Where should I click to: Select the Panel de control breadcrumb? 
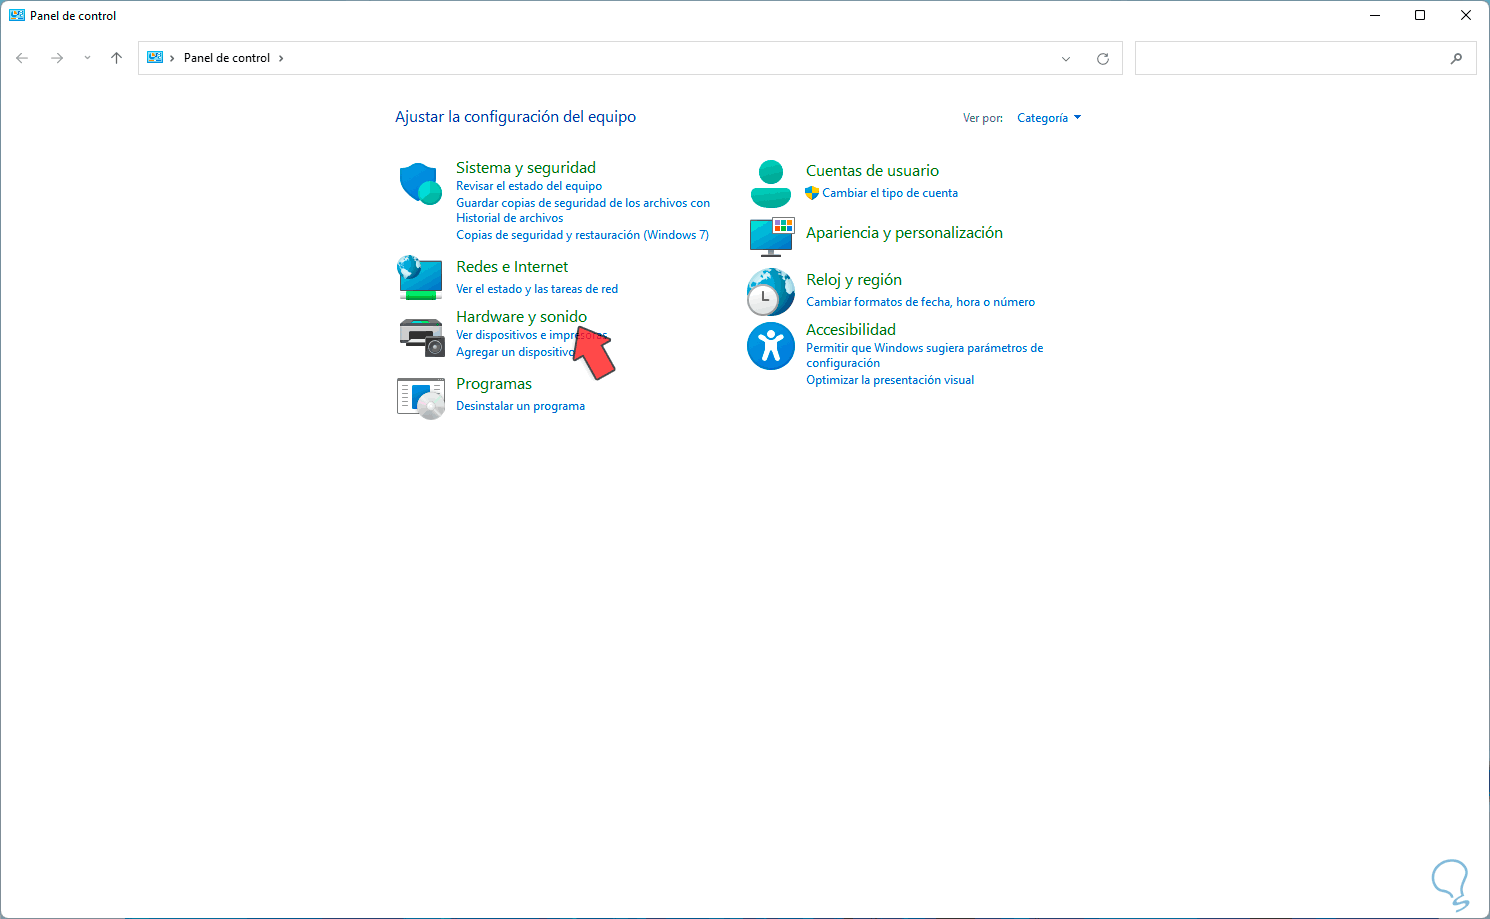pyautogui.click(x=227, y=58)
